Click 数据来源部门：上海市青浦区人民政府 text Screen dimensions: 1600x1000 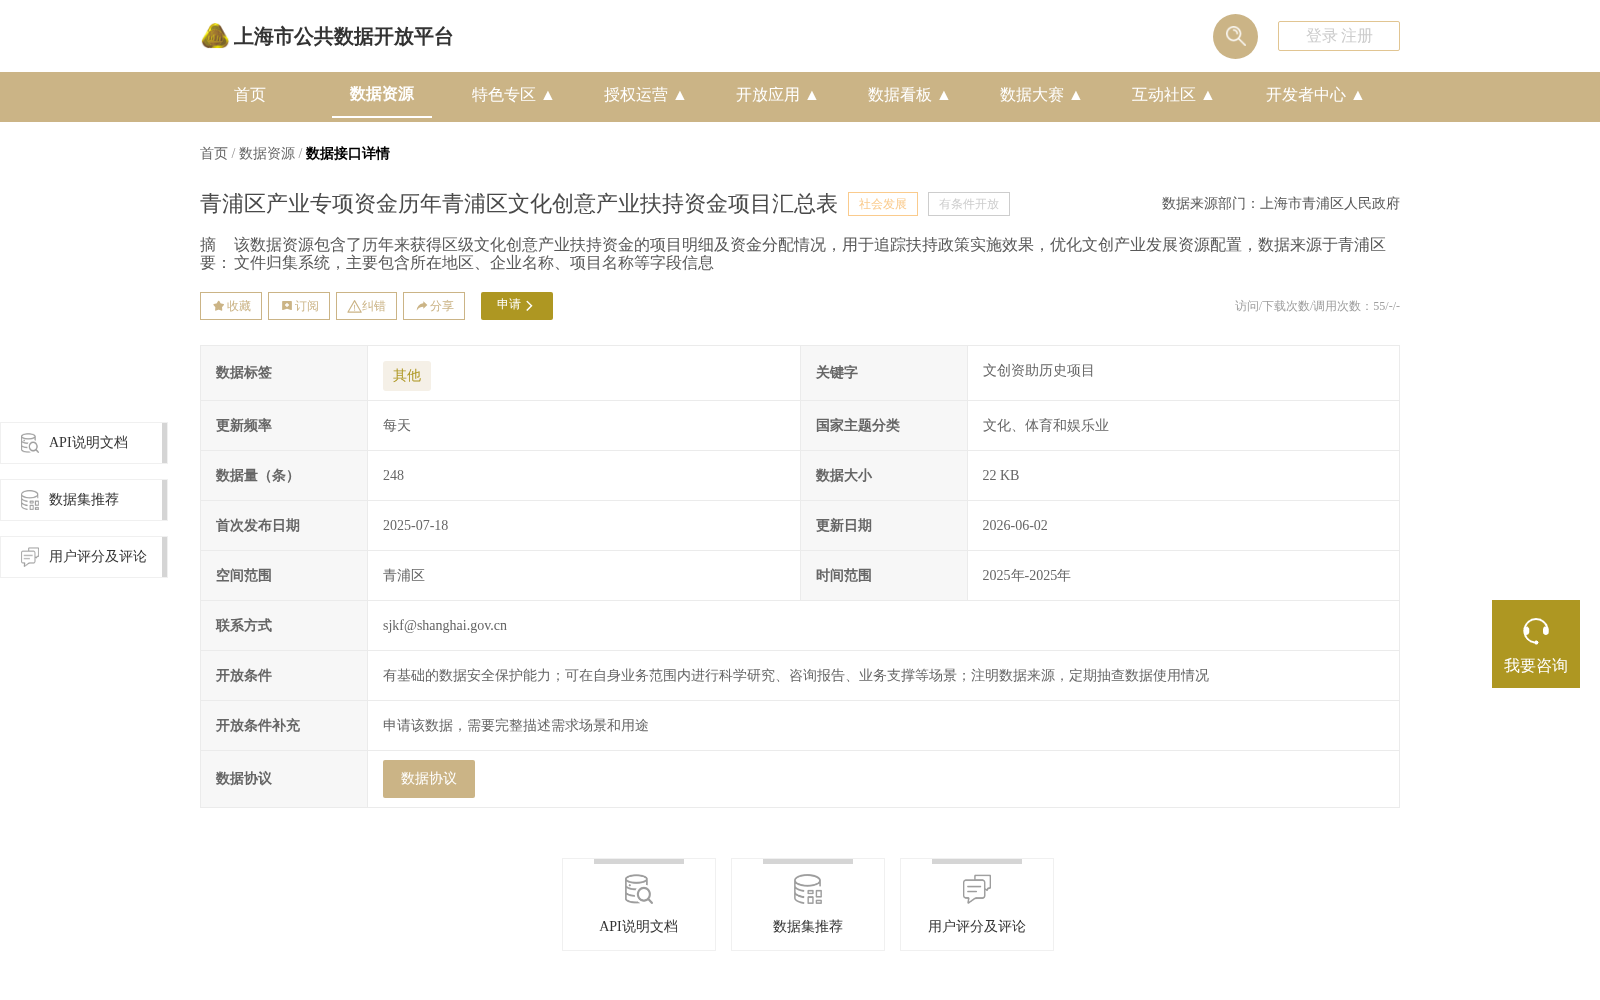(x=1281, y=204)
